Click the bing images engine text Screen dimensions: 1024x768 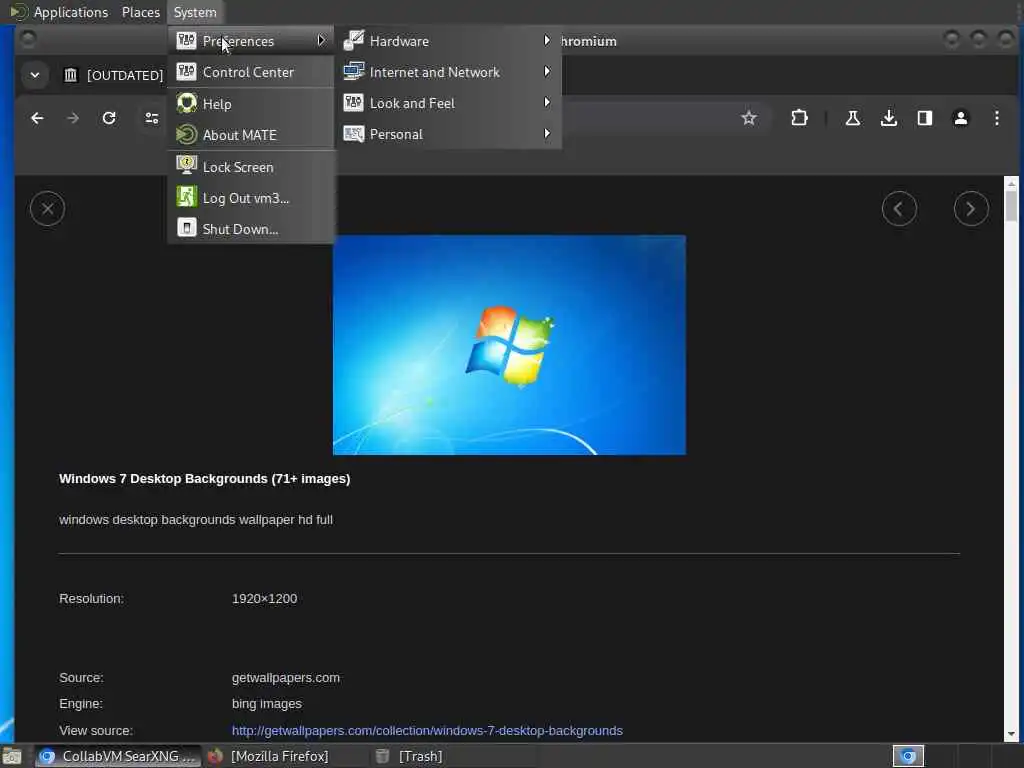click(x=266, y=703)
